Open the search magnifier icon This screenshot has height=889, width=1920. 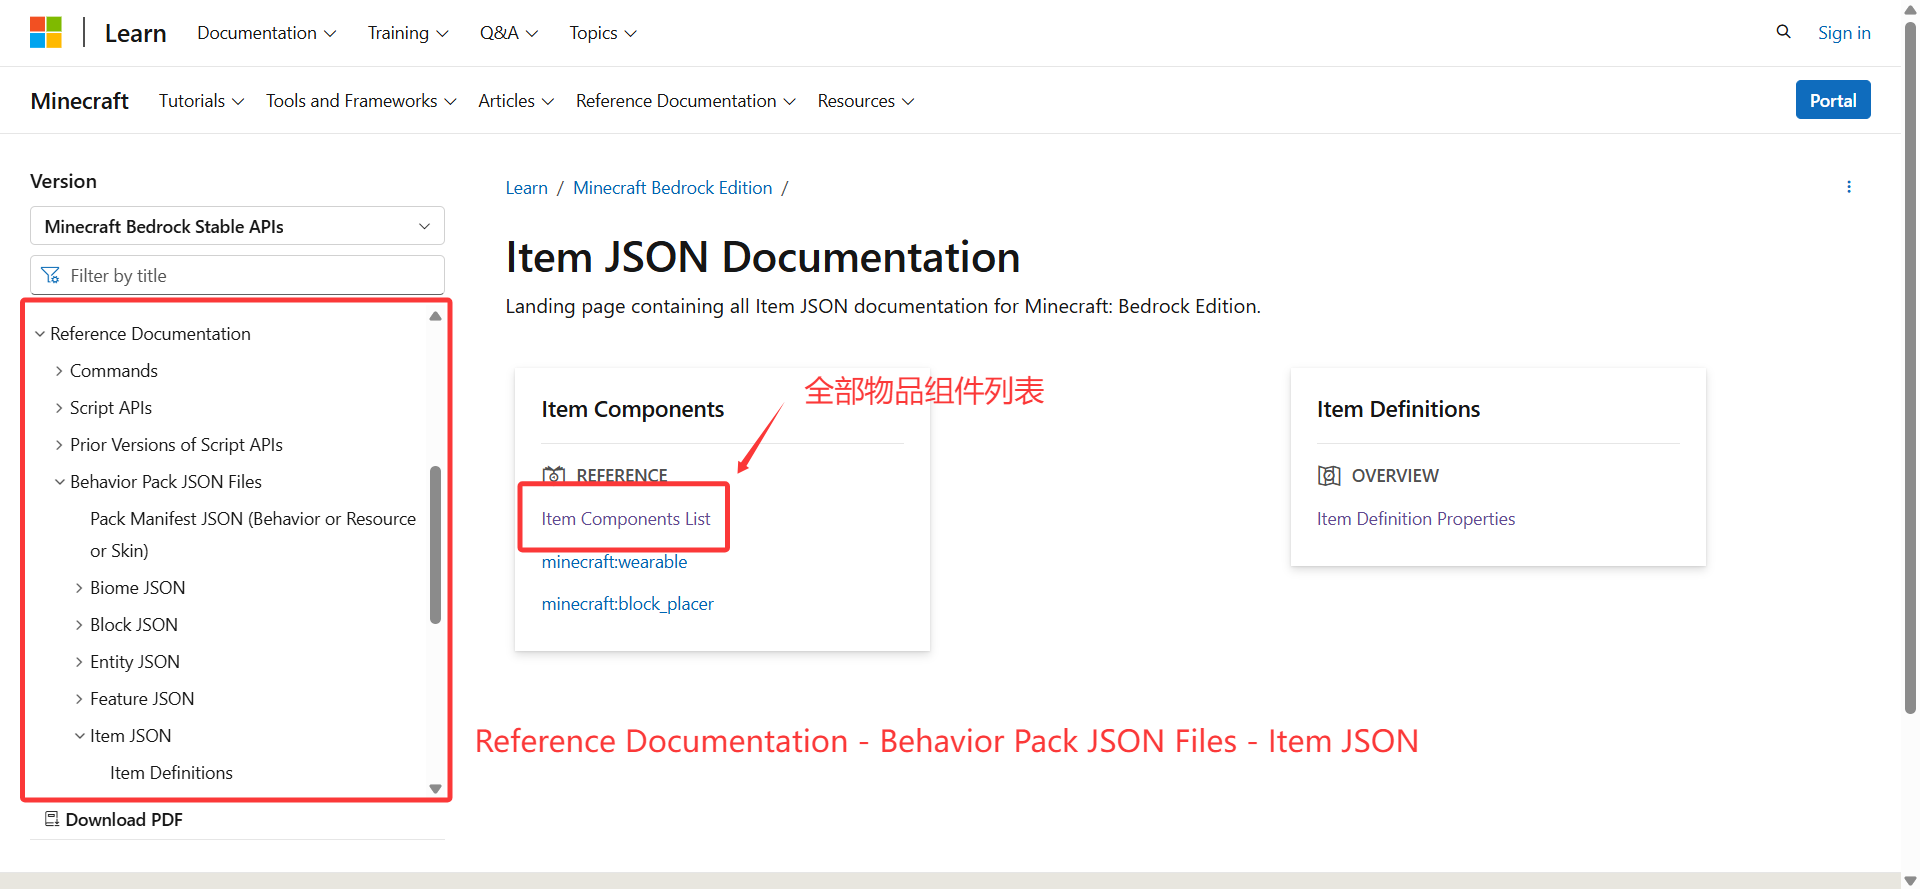point(1783,32)
